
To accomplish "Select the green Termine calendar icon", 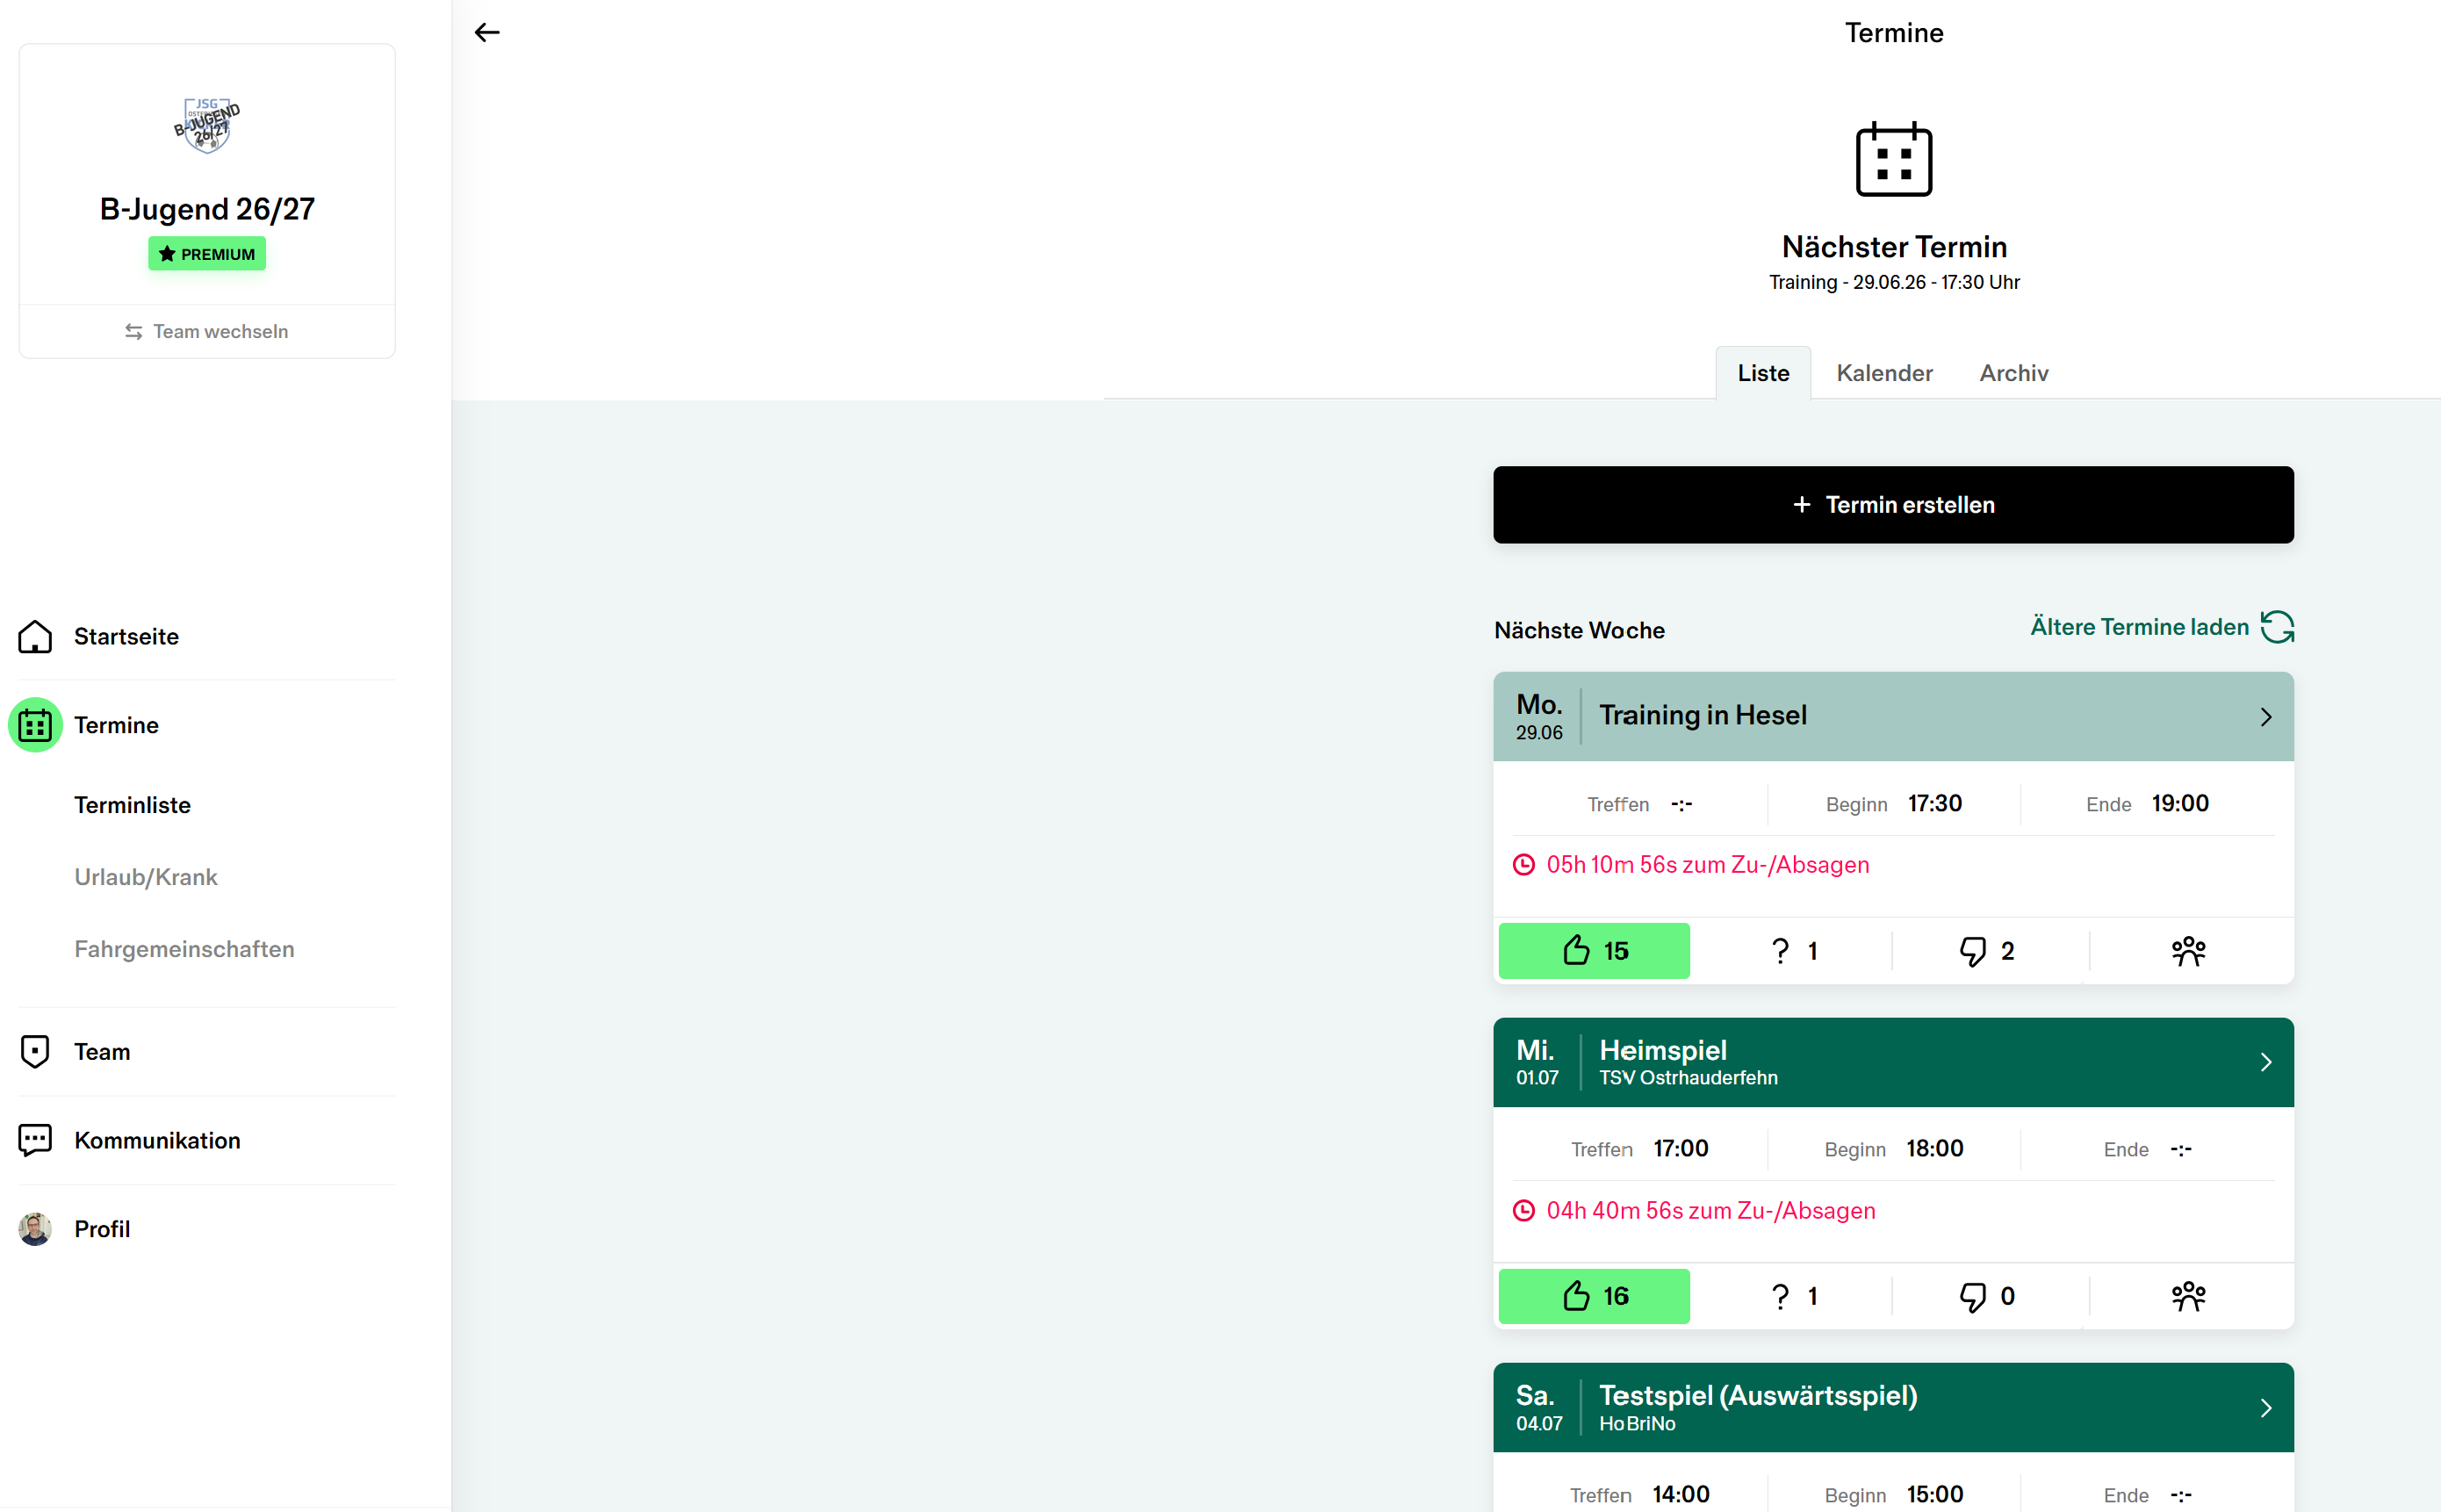I will 35,725.
